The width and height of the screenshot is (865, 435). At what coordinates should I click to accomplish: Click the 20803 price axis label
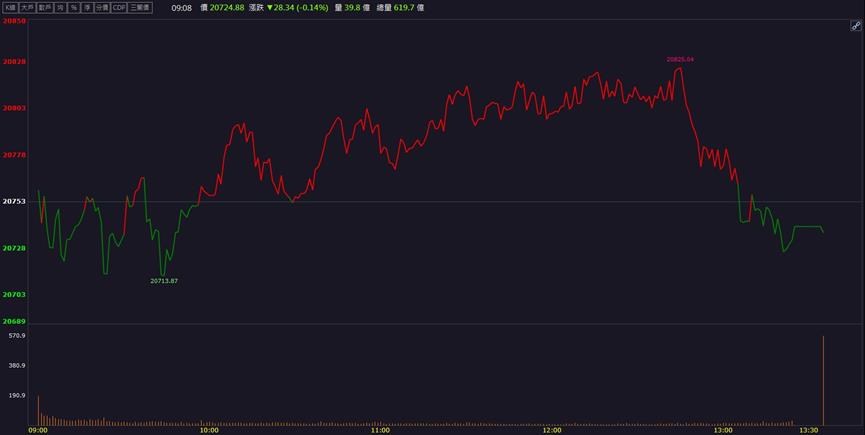coord(14,109)
